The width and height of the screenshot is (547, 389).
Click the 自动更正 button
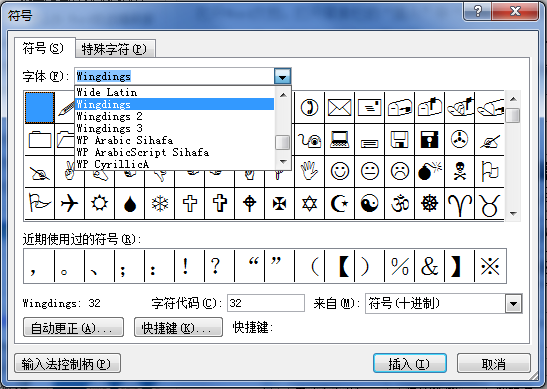[x=73, y=327]
